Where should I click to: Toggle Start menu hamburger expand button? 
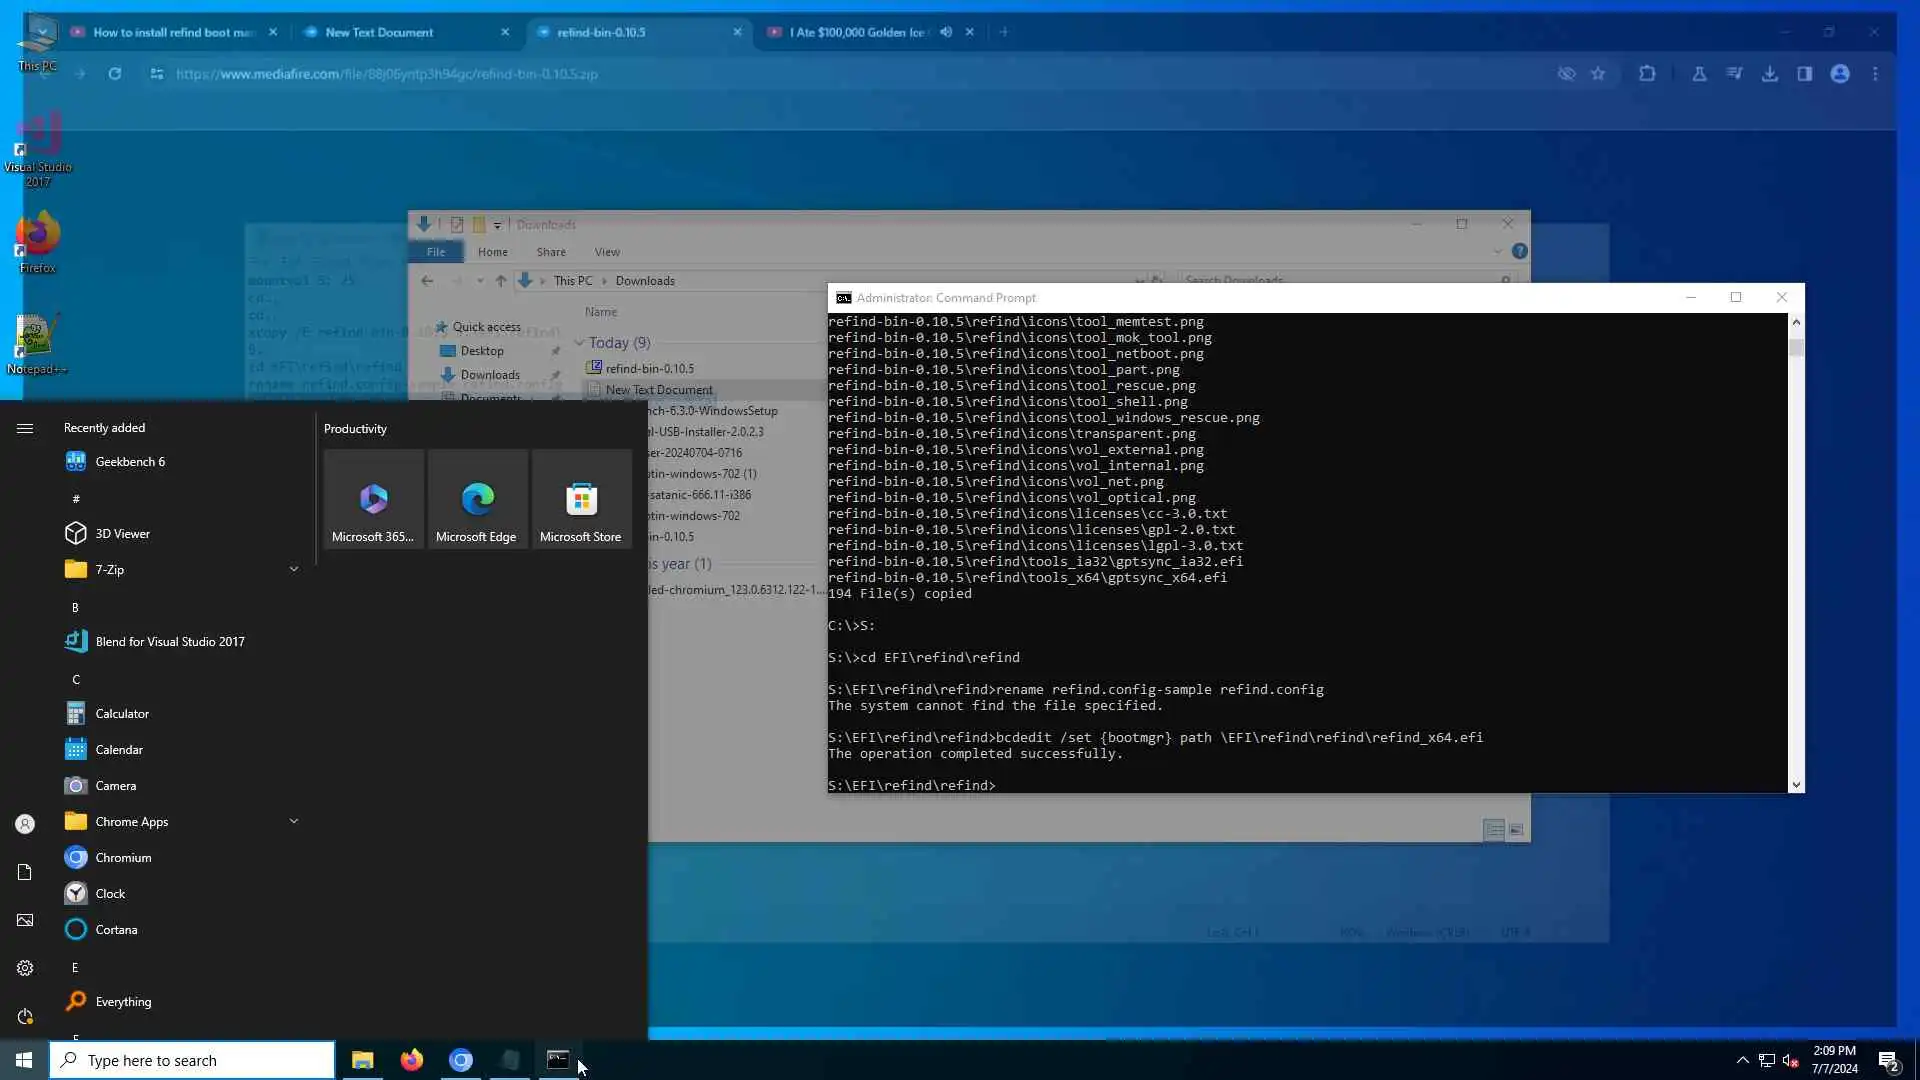click(x=25, y=428)
